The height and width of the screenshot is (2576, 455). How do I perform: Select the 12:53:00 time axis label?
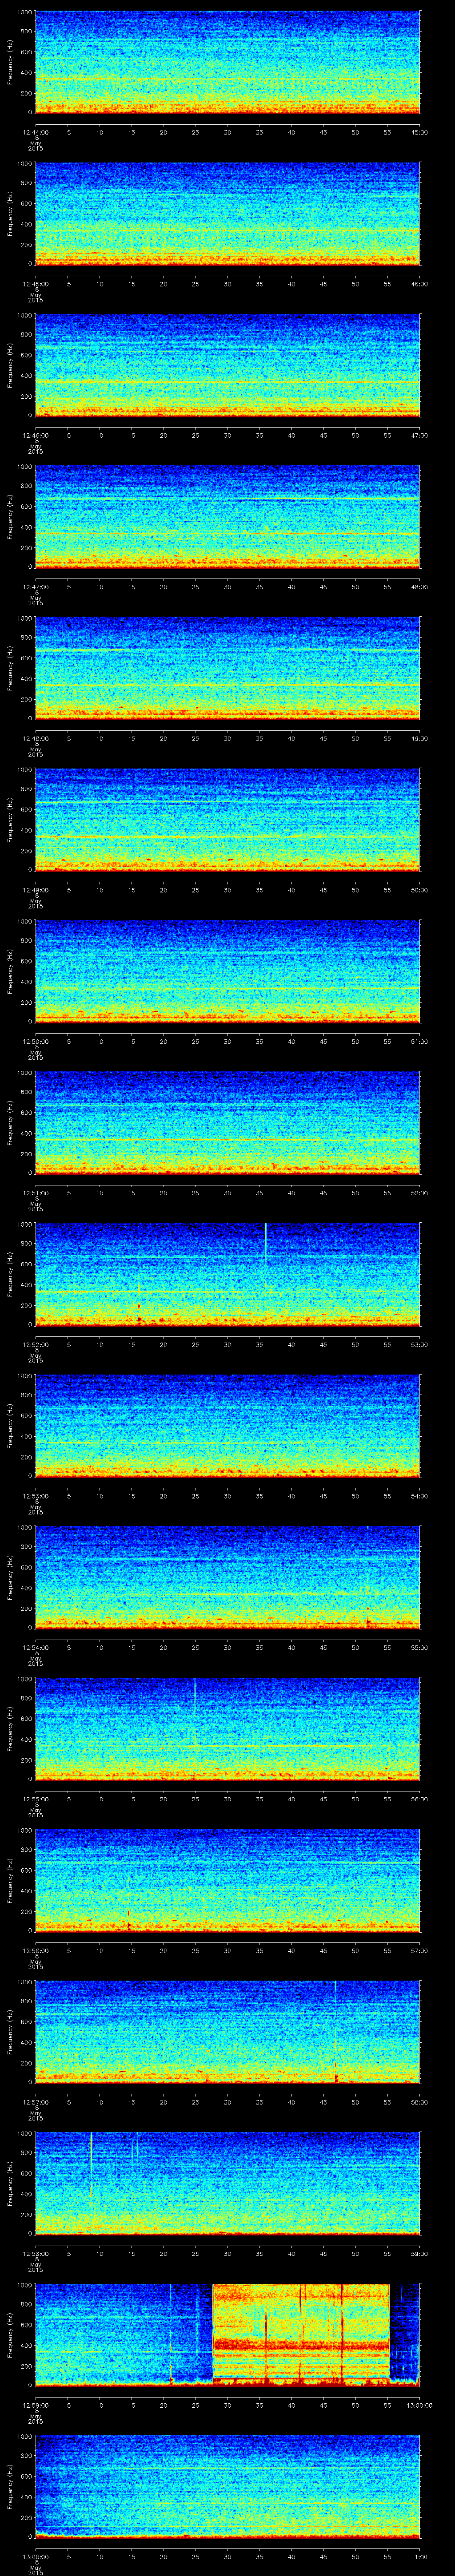pos(35,1496)
